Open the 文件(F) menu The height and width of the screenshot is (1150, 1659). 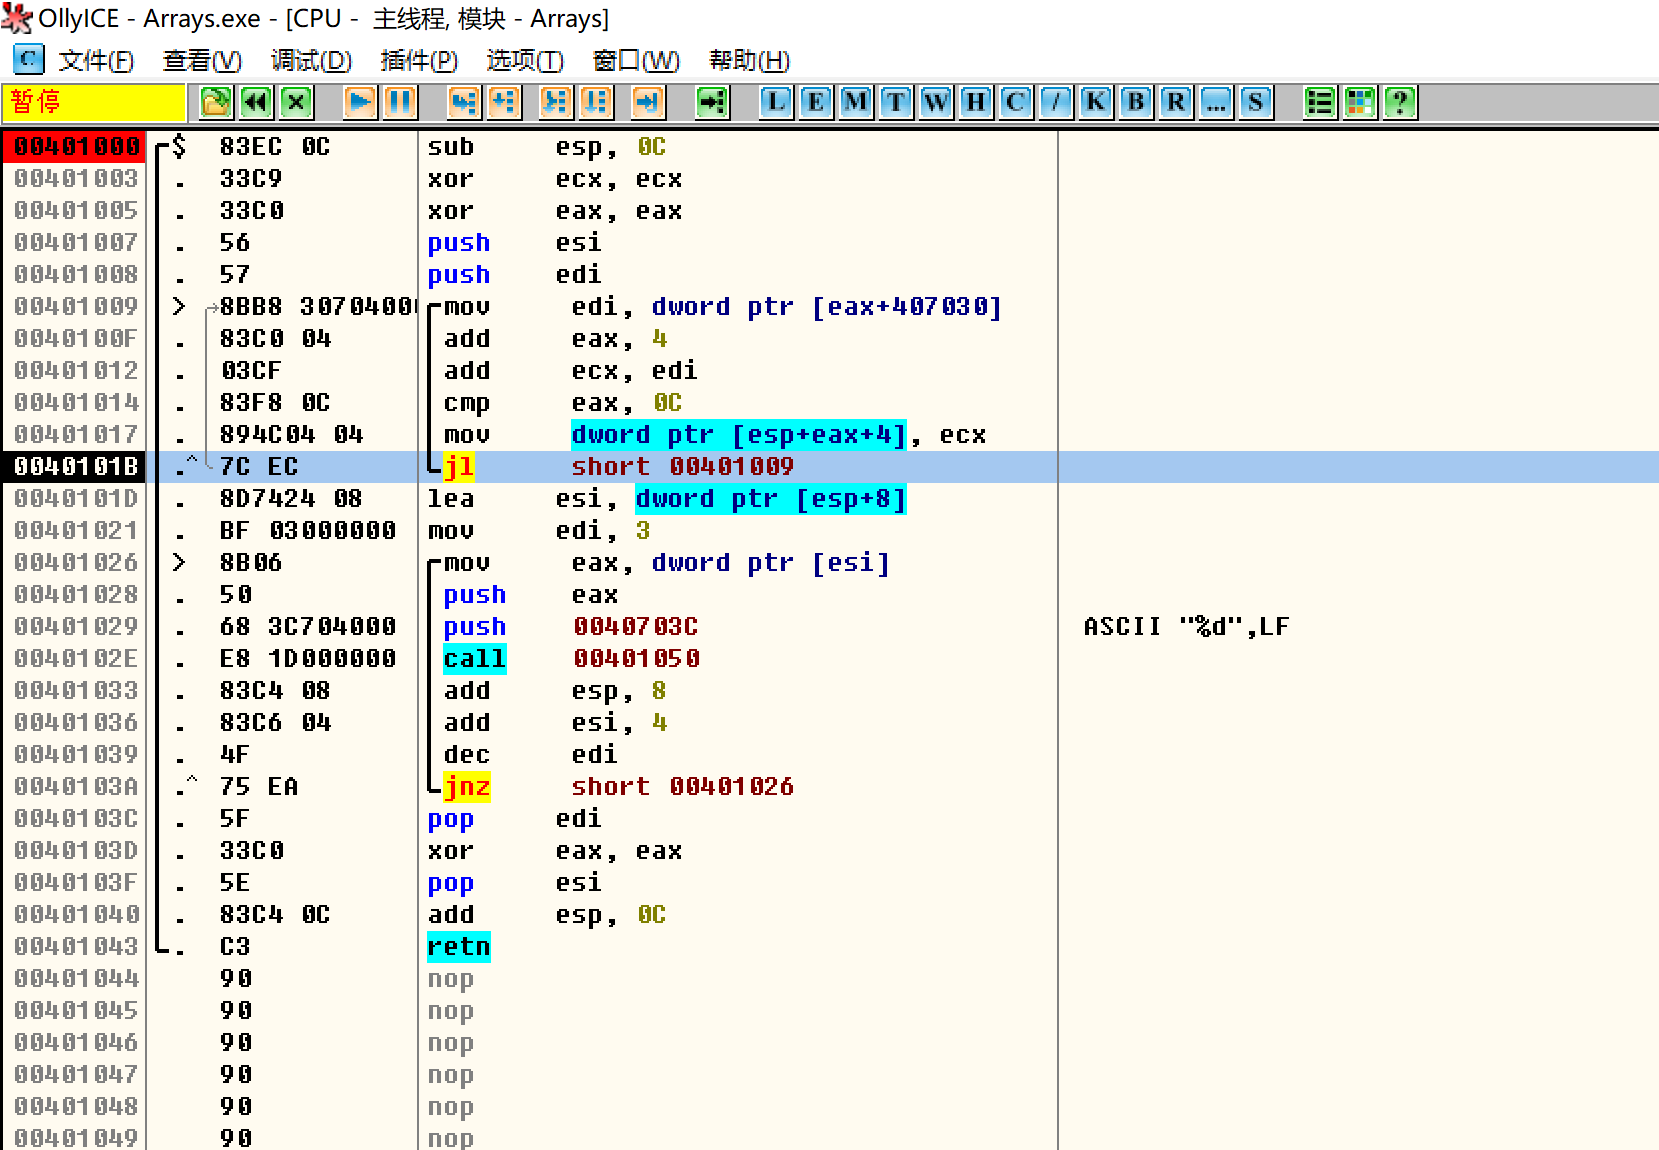96,61
